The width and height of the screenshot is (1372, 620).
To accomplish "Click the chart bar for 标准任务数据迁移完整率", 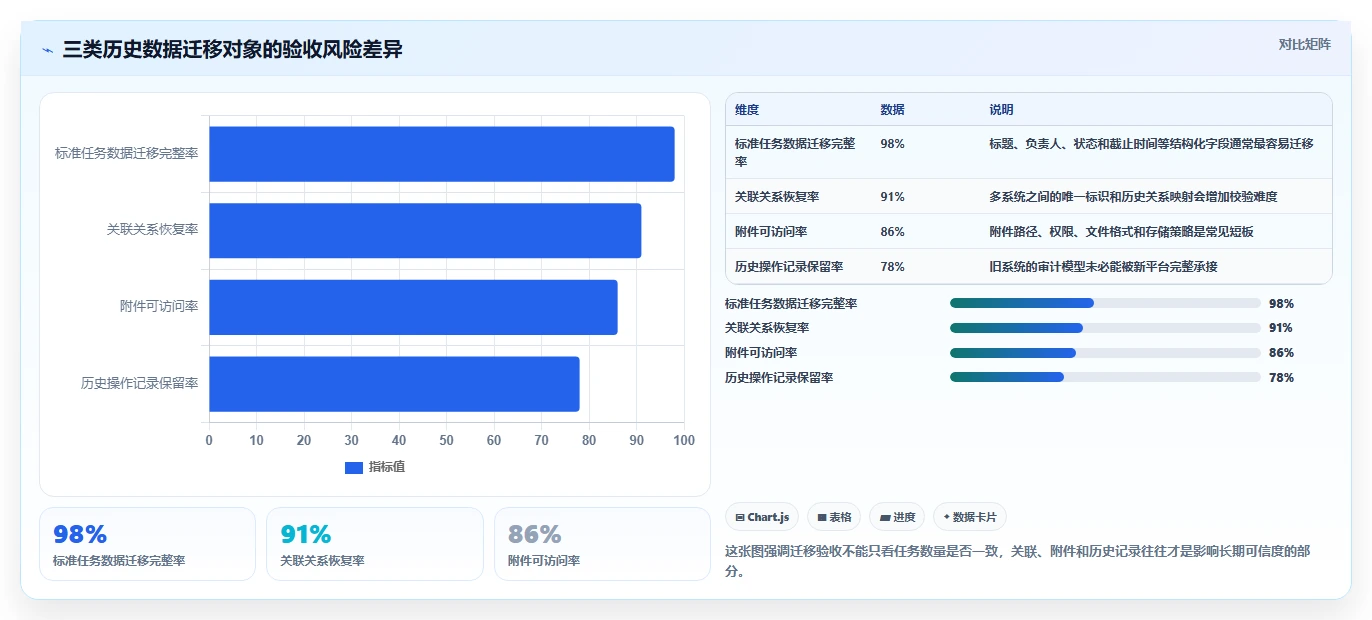I will pyautogui.click(x=442, y=154).
